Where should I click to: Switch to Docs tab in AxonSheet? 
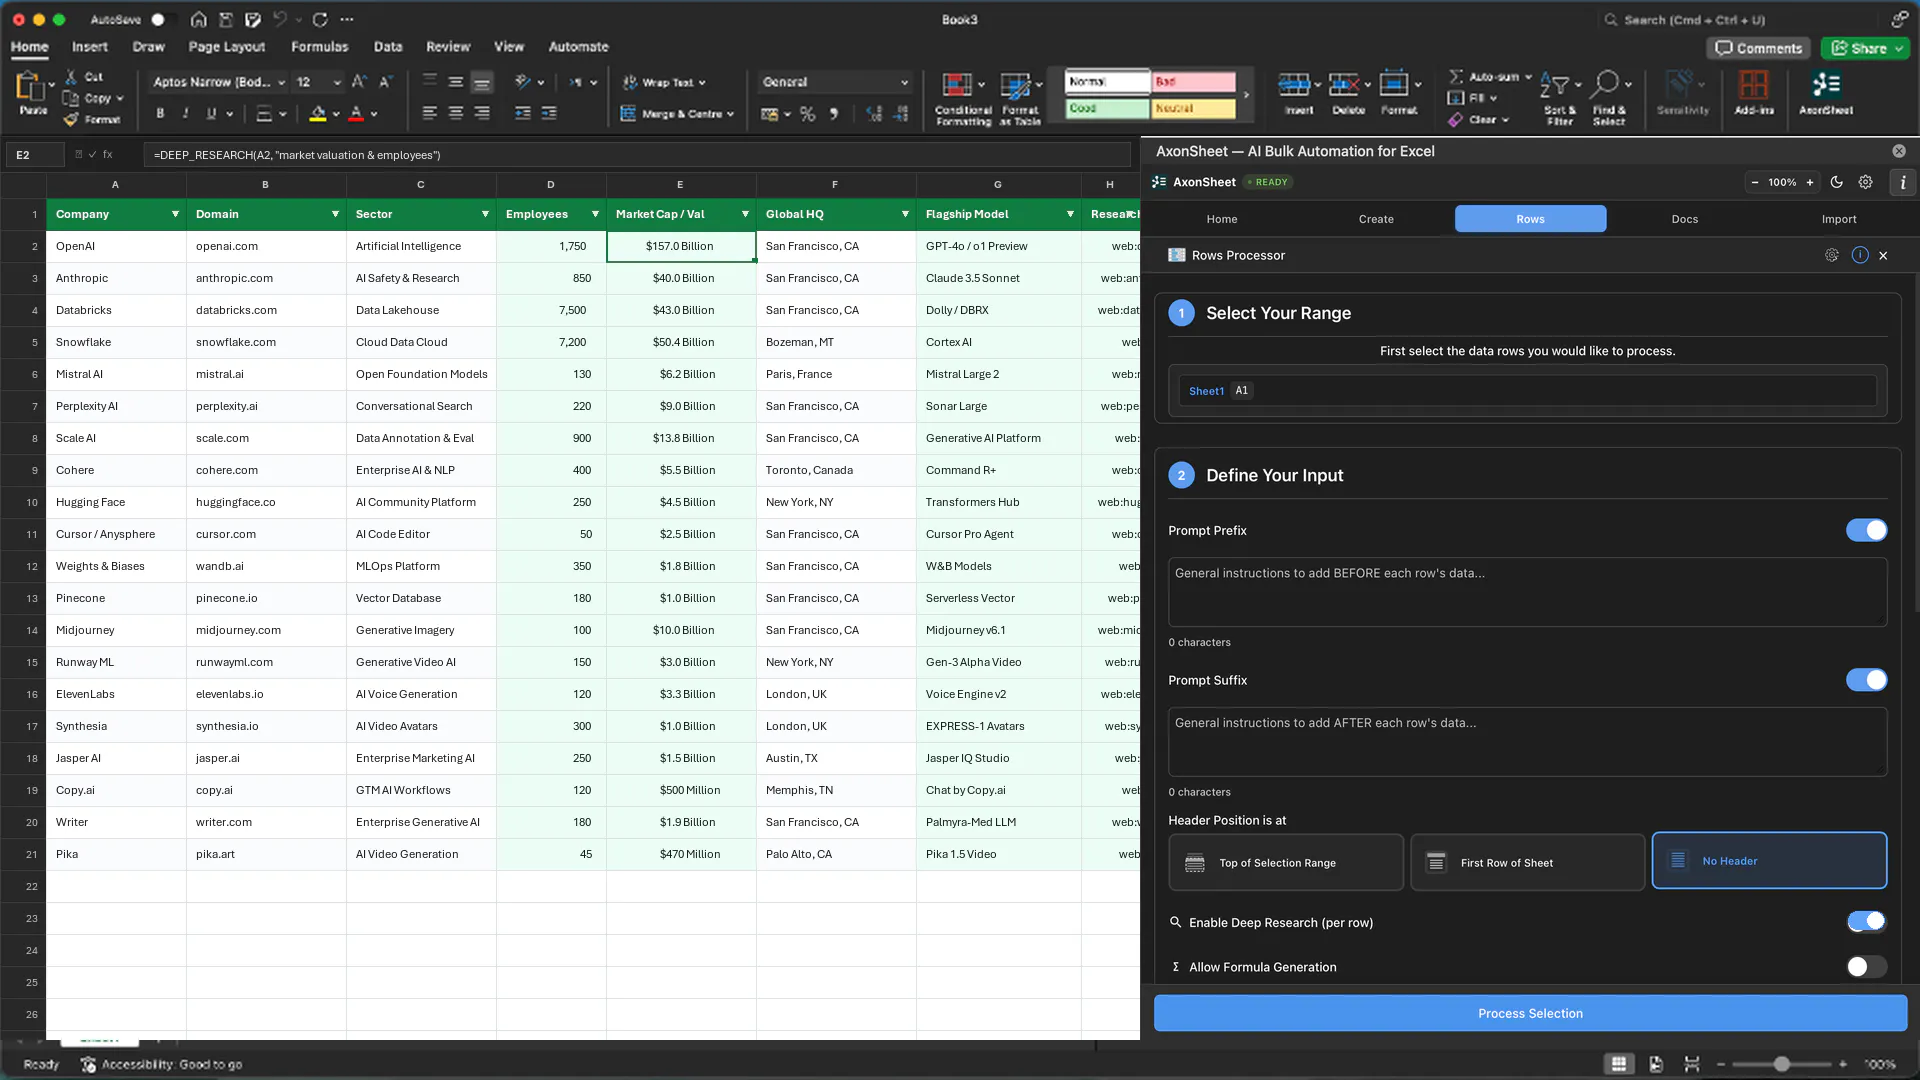click(1685, 219)
